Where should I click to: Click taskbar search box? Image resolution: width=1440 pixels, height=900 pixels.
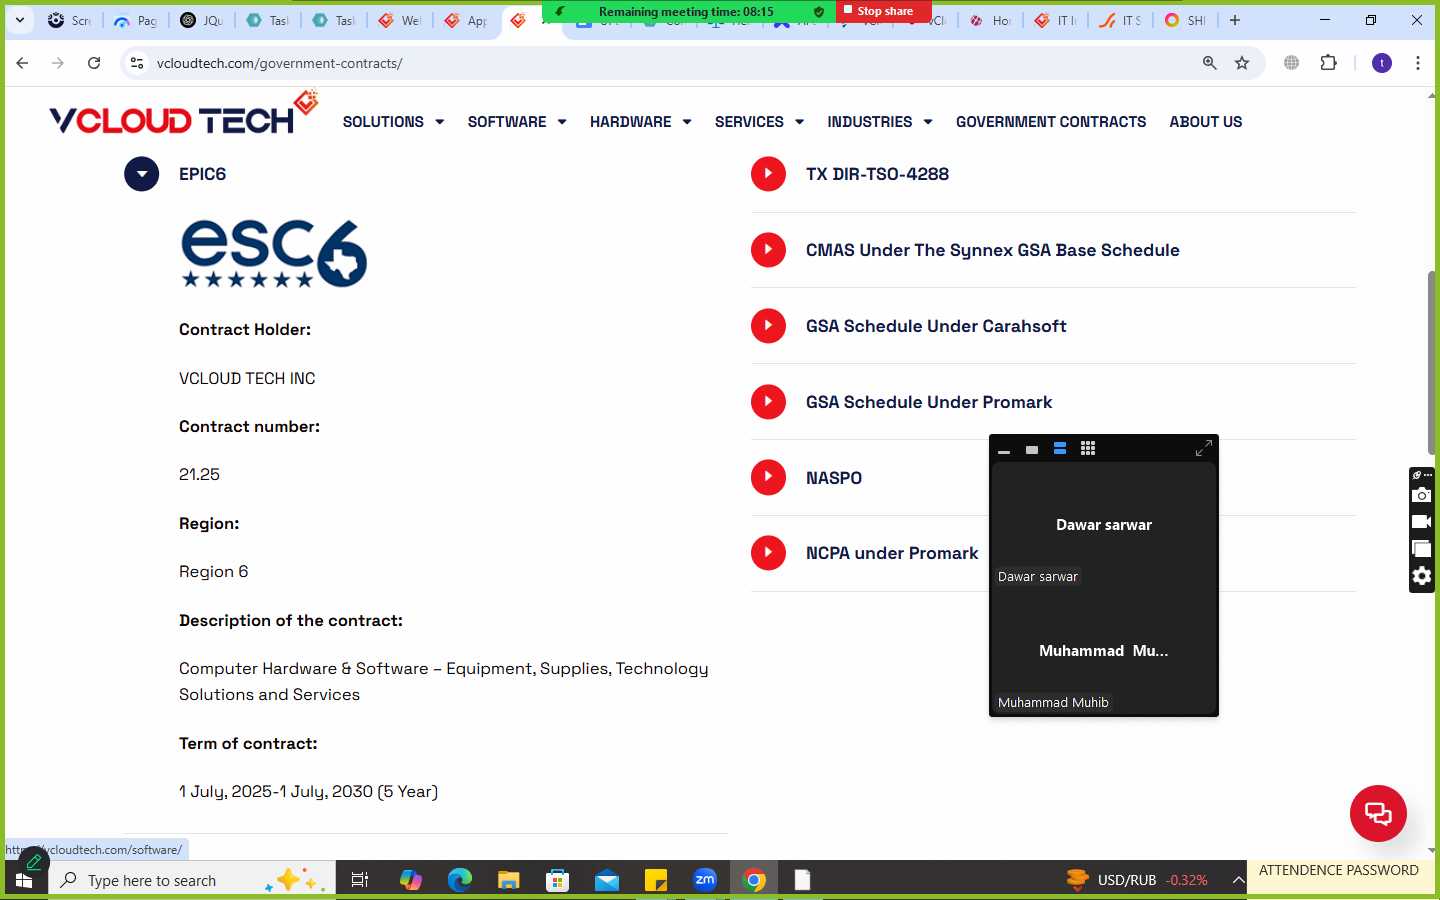[x=191, y=880]
